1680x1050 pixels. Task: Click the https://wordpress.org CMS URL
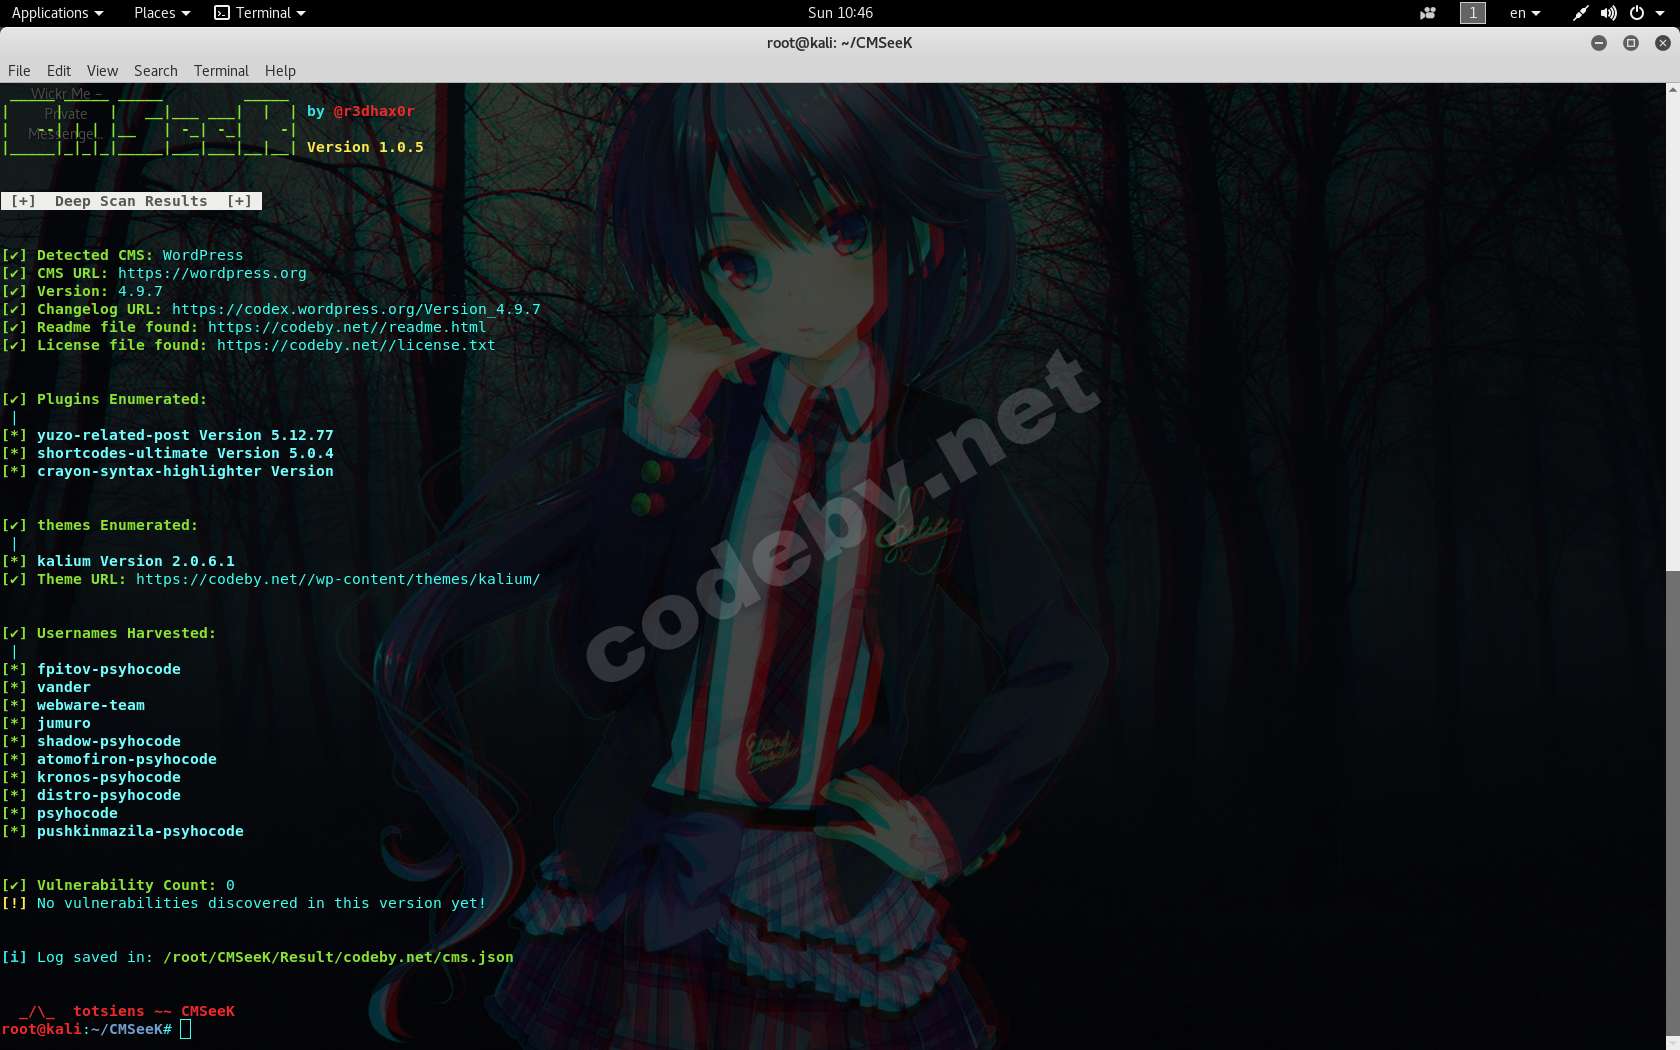tap(212, 273)
